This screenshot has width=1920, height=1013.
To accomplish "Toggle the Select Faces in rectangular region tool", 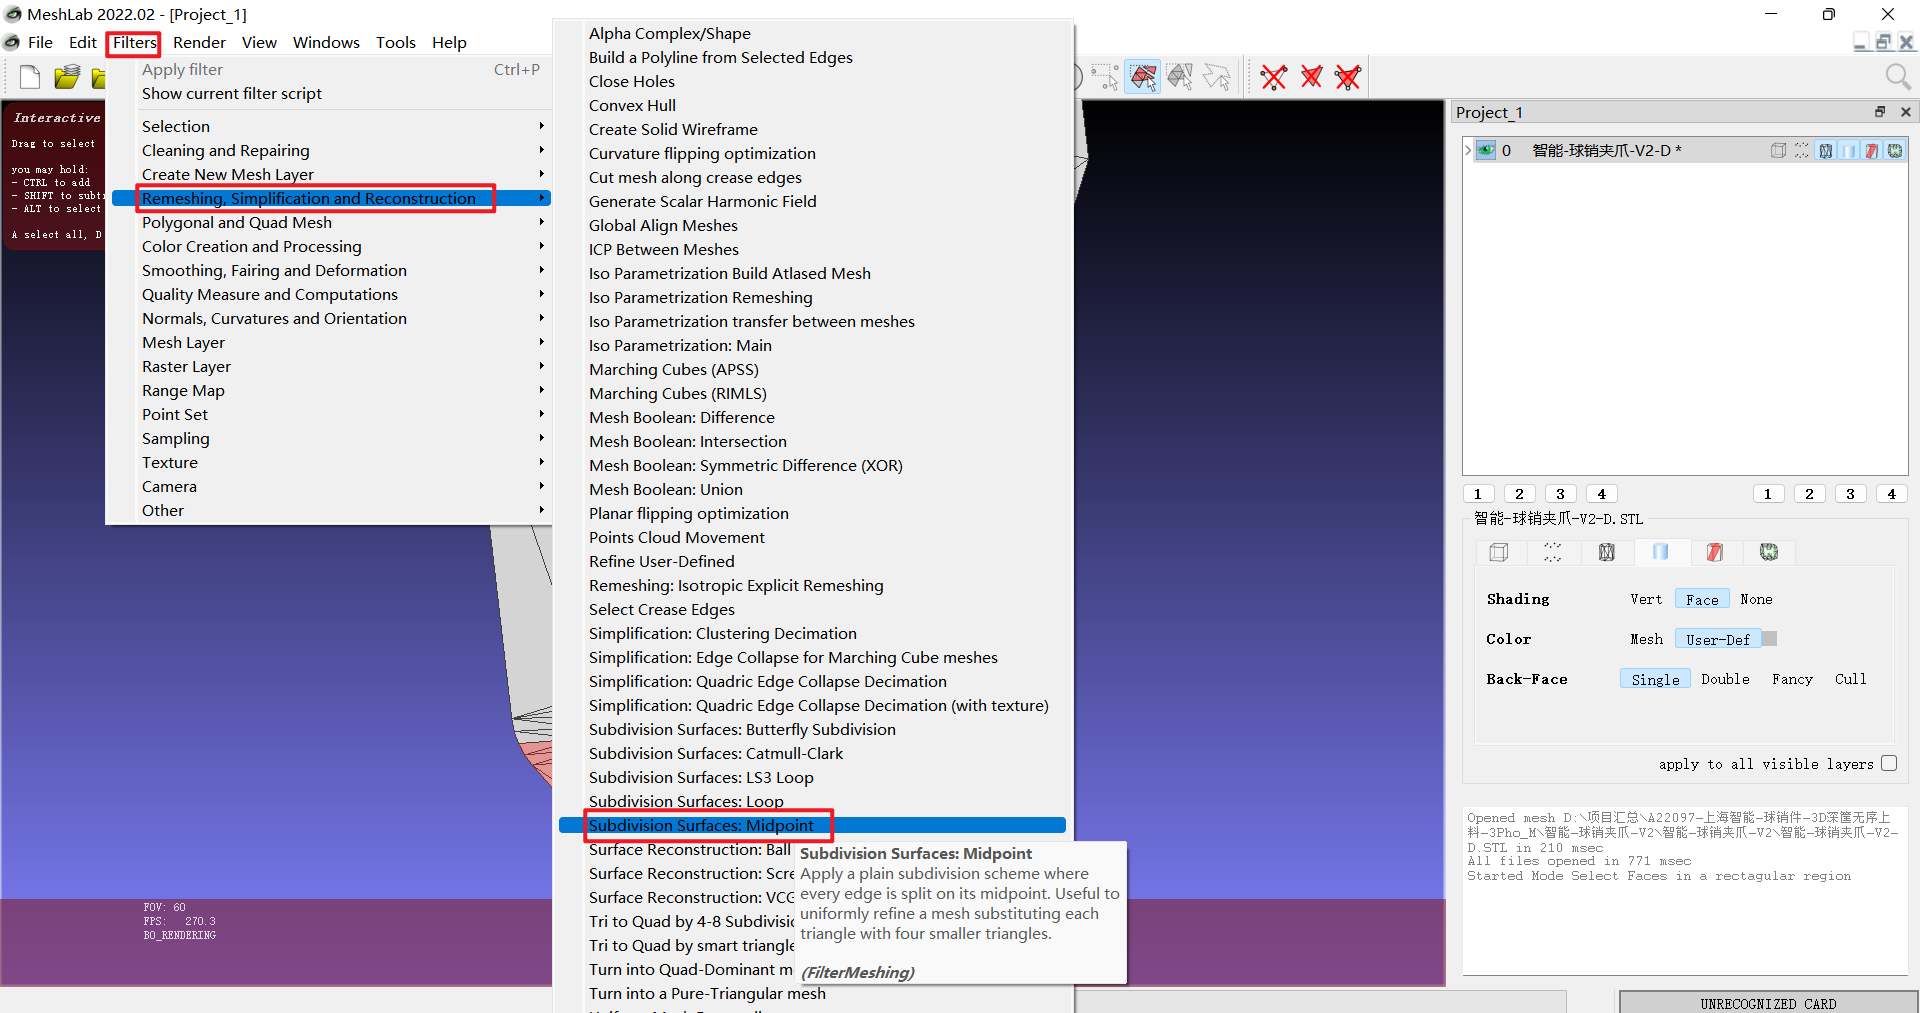I will click(1143, 77).
